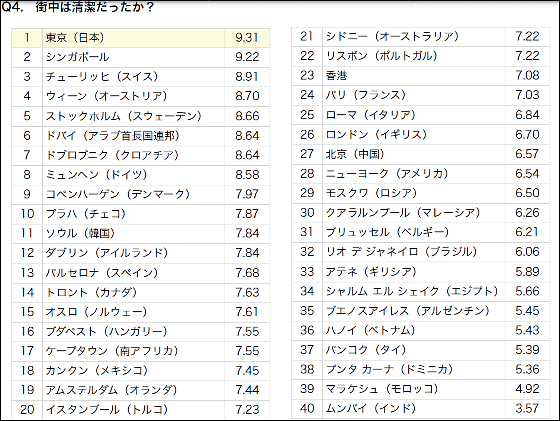Click the ミュンヘン（ドイツ） cell
Screen dimensions: 560x421
[134, 175]
